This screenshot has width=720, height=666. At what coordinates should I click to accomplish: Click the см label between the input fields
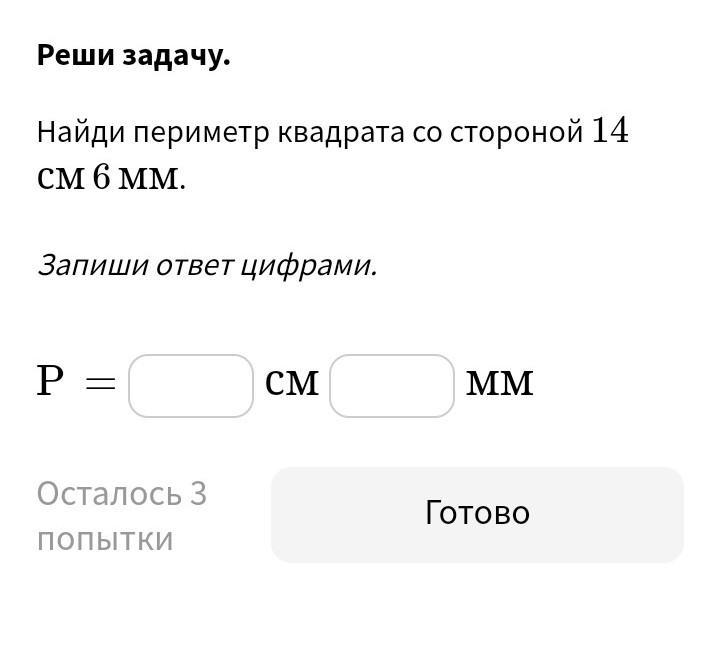click(292, 383)
